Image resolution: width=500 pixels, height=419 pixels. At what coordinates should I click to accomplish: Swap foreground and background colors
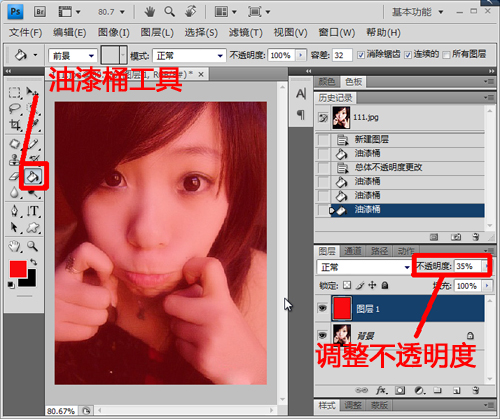click(x=33, y=262)
